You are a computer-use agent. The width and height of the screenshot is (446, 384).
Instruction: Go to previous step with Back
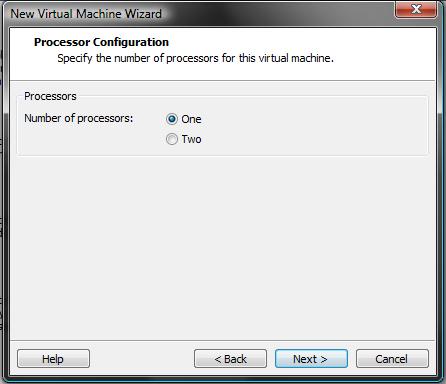(230, 359)
